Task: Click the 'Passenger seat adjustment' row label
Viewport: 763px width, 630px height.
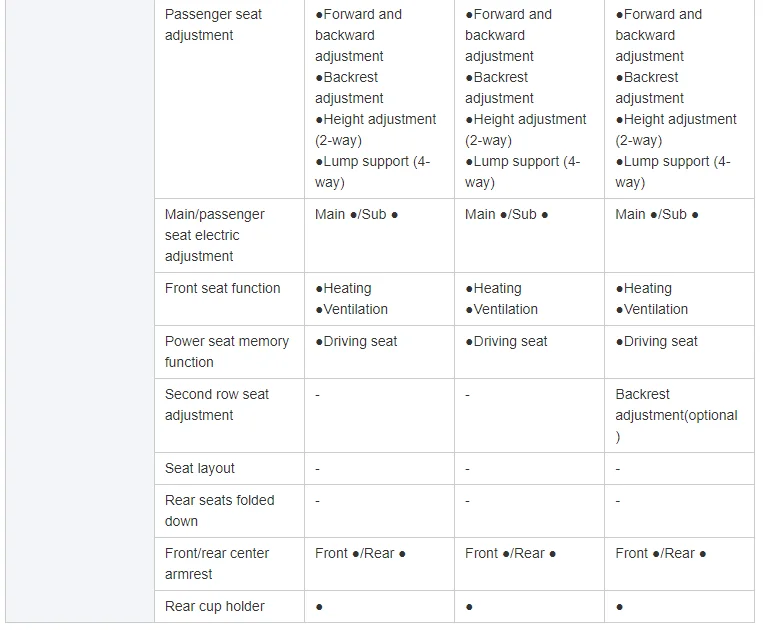Action: tap(213, 25)
